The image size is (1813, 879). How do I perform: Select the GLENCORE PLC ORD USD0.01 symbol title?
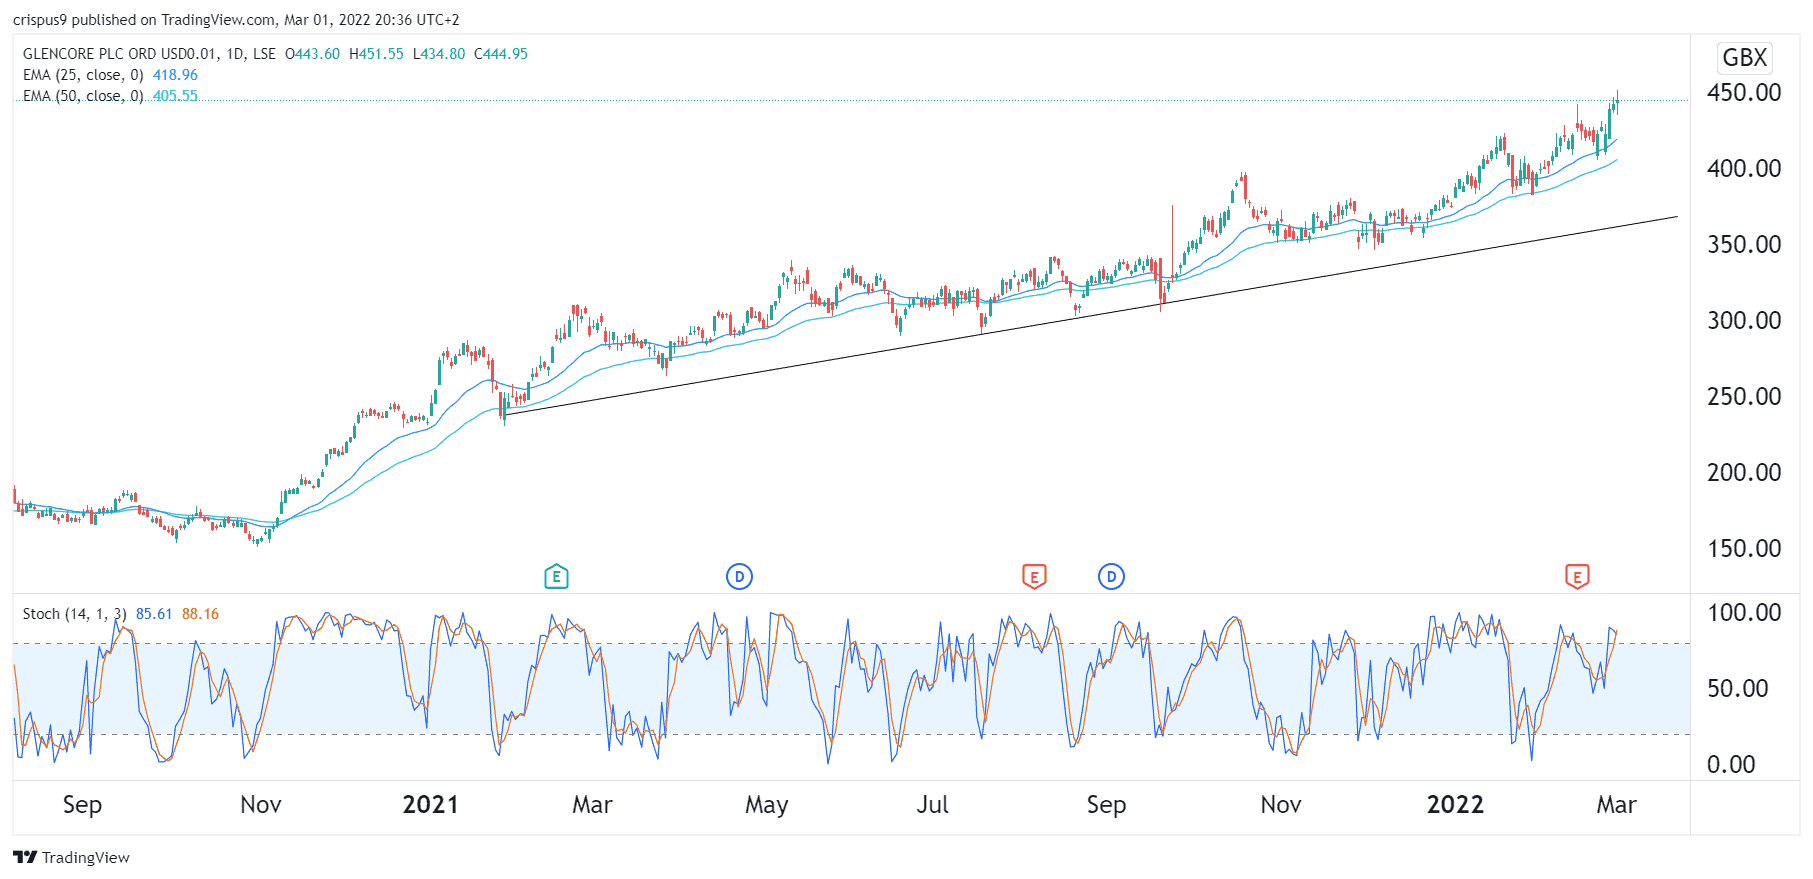click(x=119, y=54)
